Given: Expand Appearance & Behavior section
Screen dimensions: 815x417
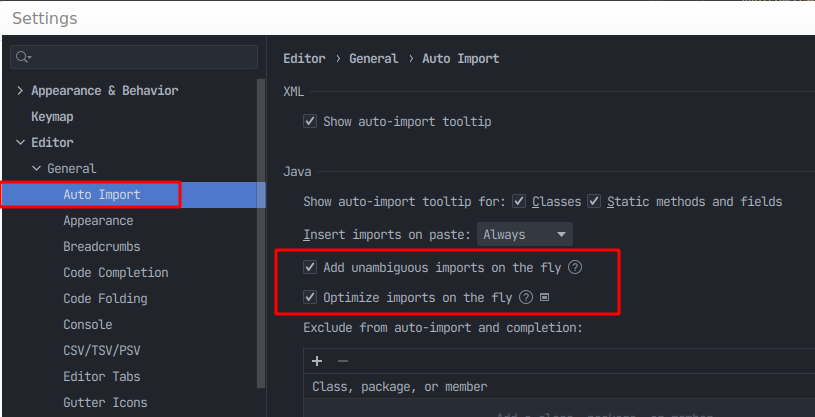Looking at the screenshot, I should point(20,90).
